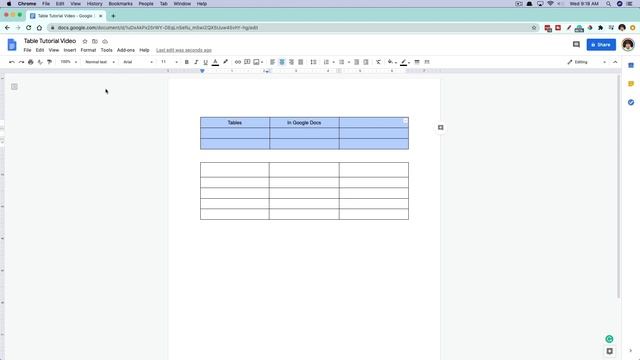Open the border color picker
The image size is (640, 360).
pos(404,62)
